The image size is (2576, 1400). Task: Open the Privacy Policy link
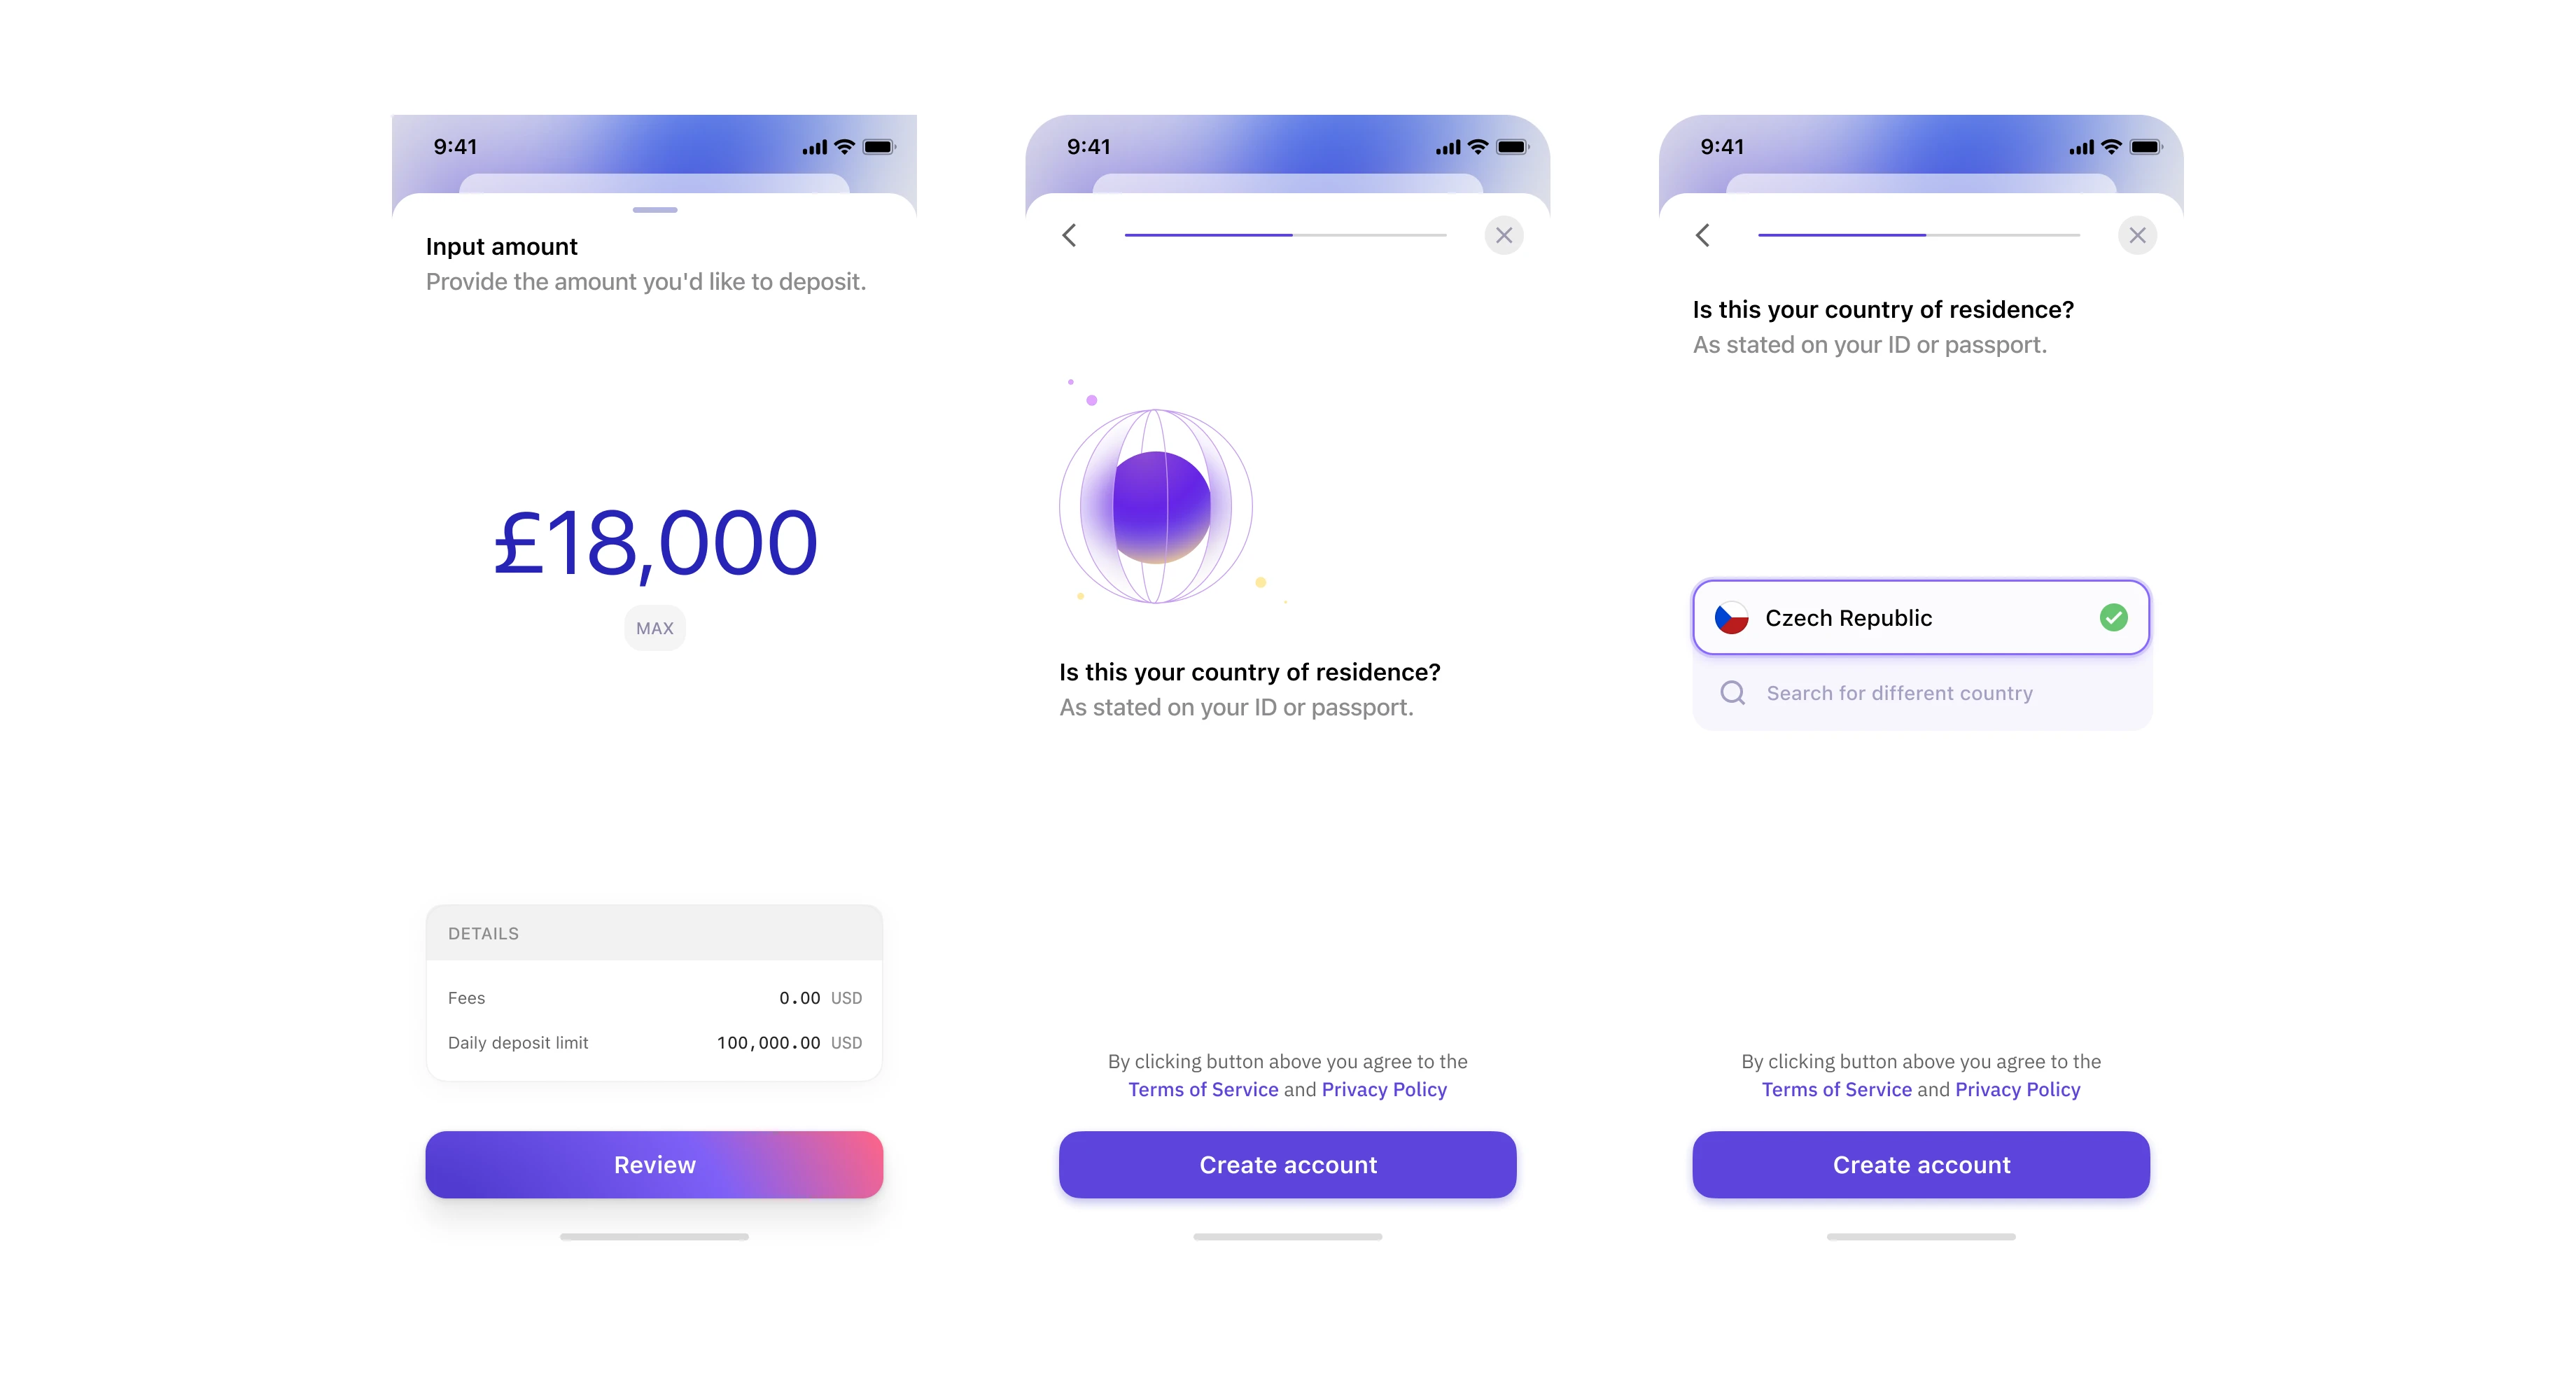(1384, 1089)
